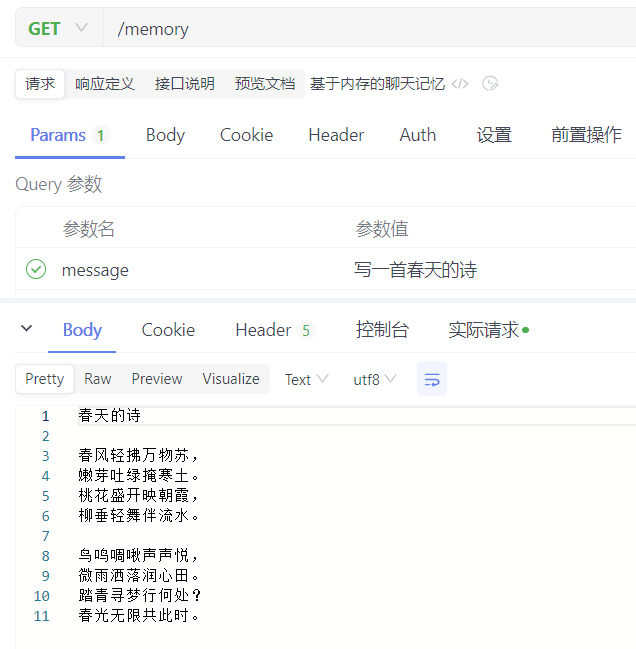Click the round icon after the code icon

click(x=490, y=84)
